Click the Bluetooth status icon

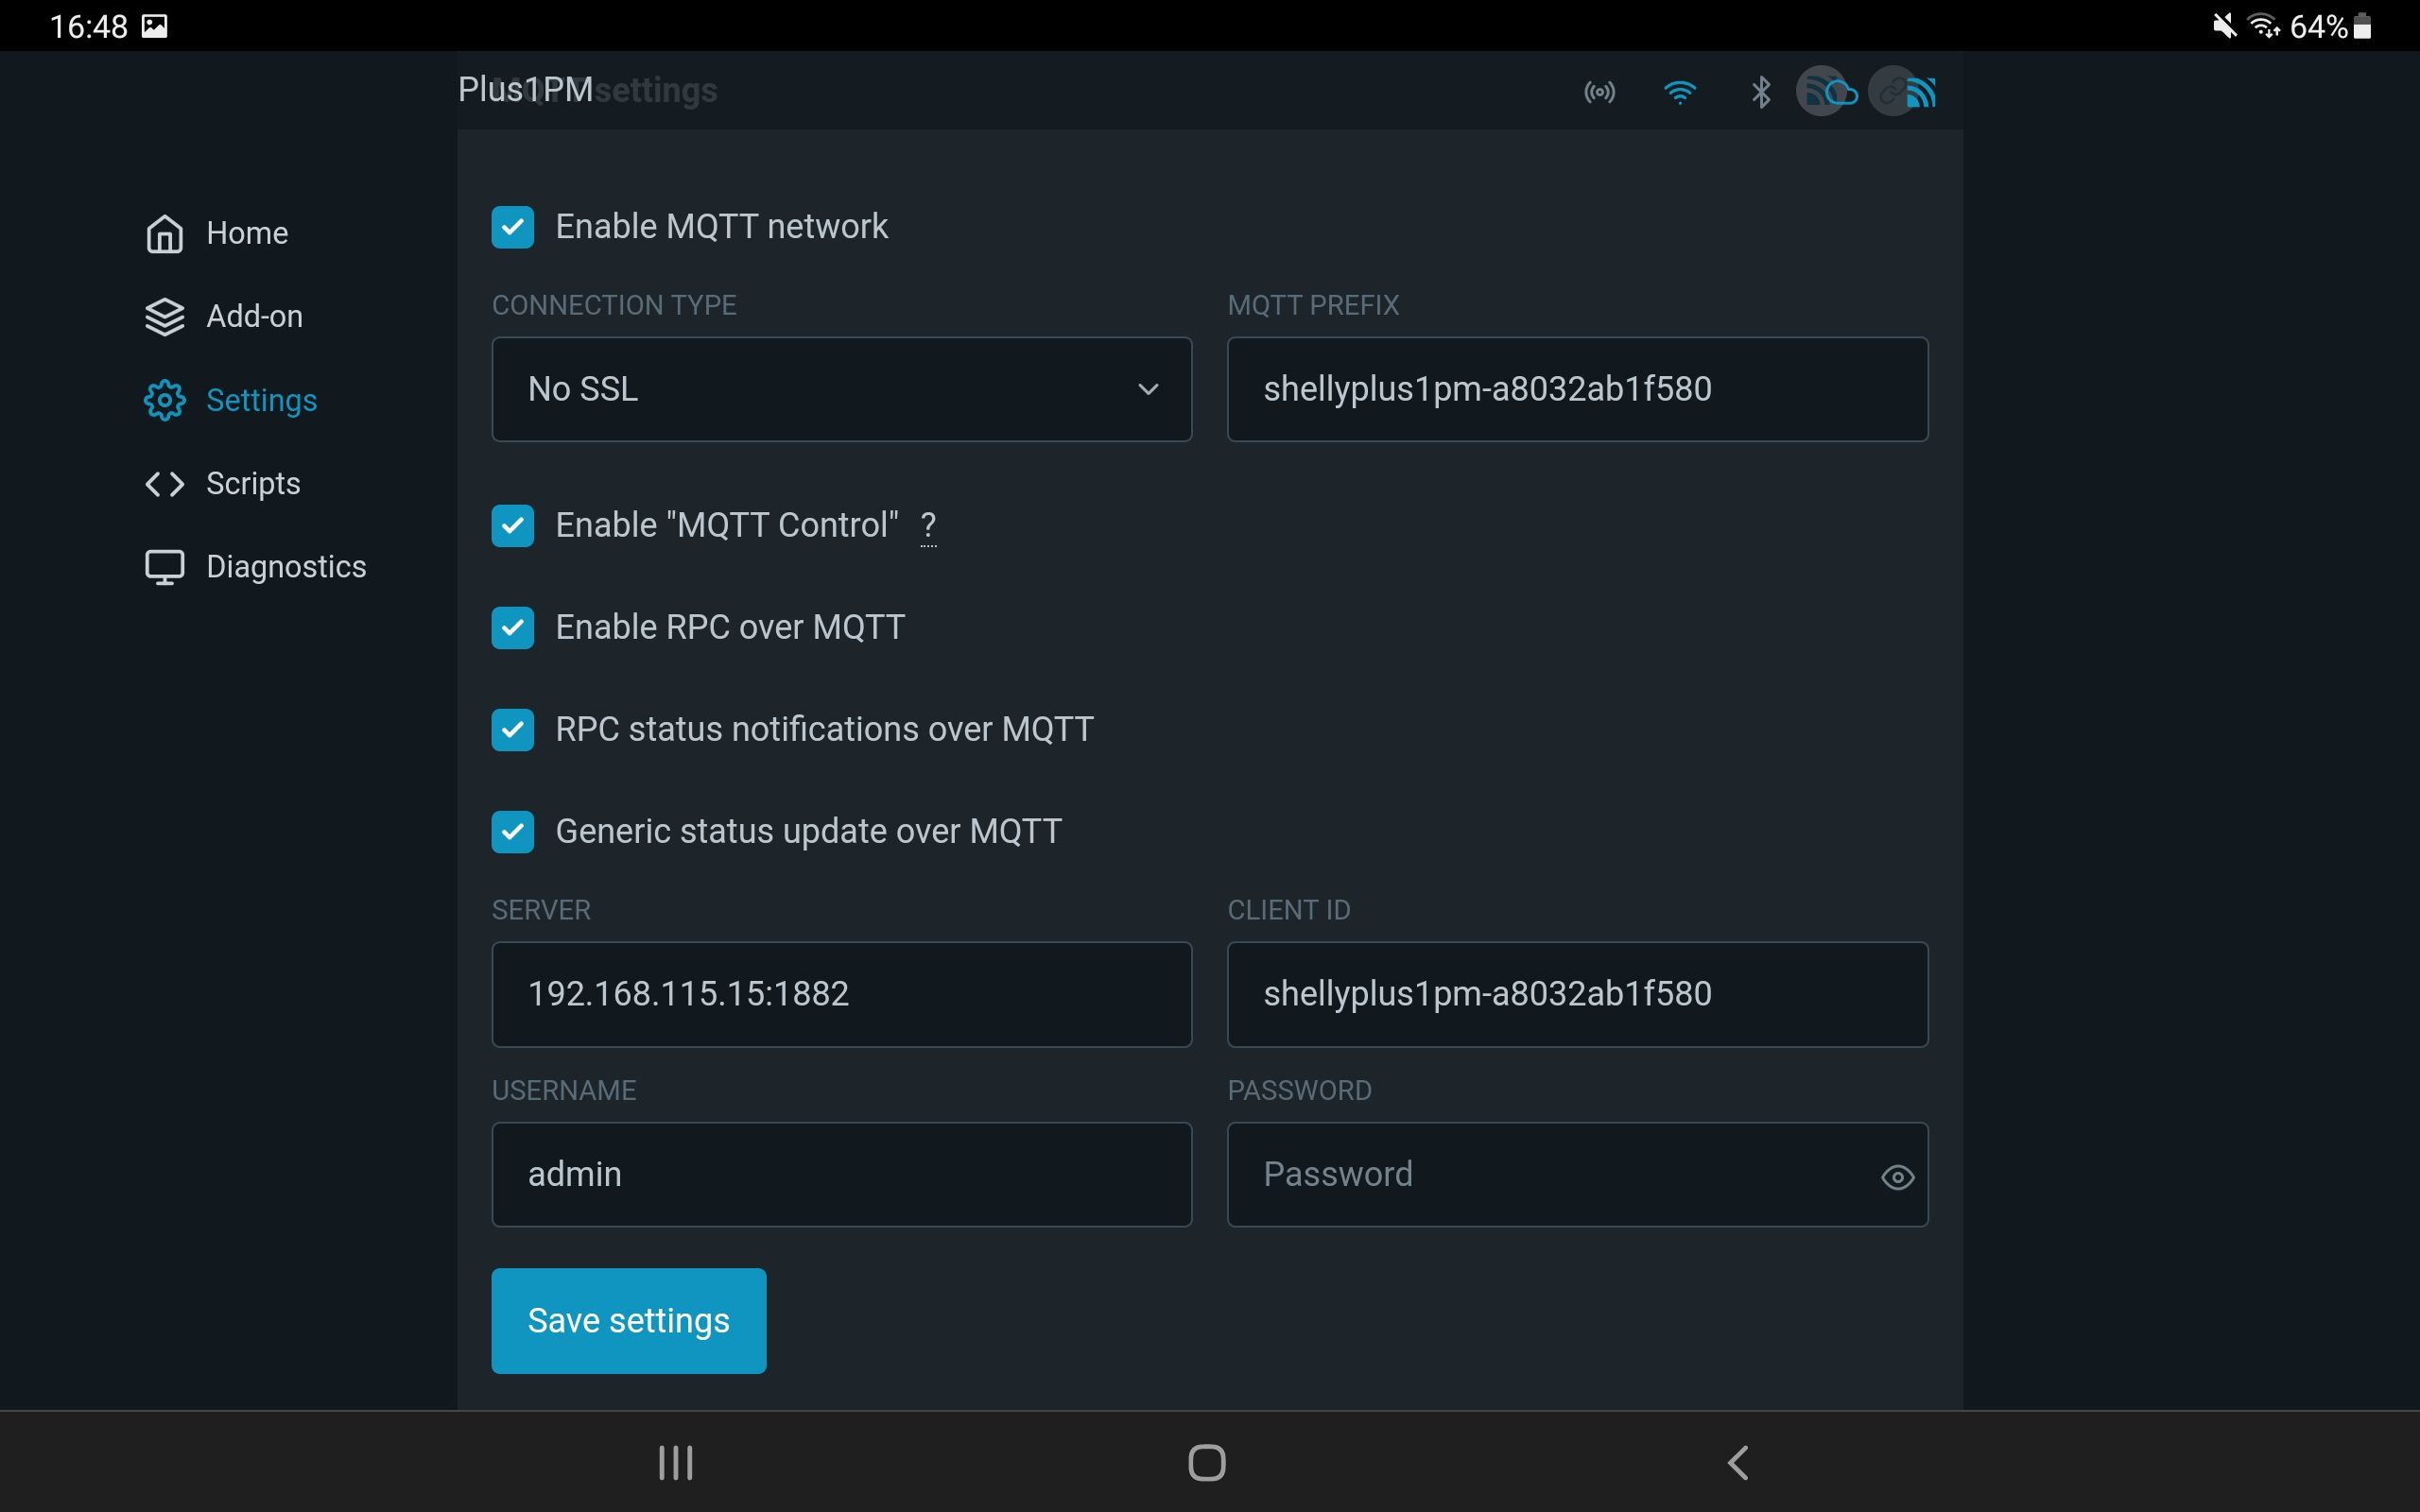pos(1761,93)
